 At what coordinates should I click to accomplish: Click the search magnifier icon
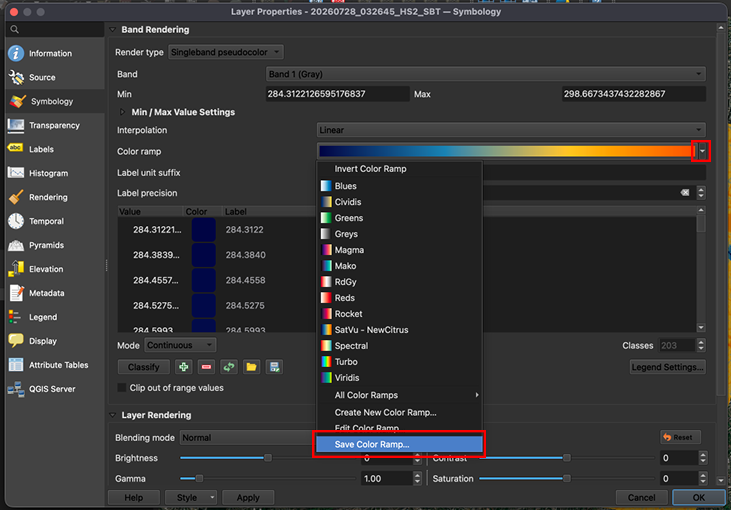click(14, 29)
